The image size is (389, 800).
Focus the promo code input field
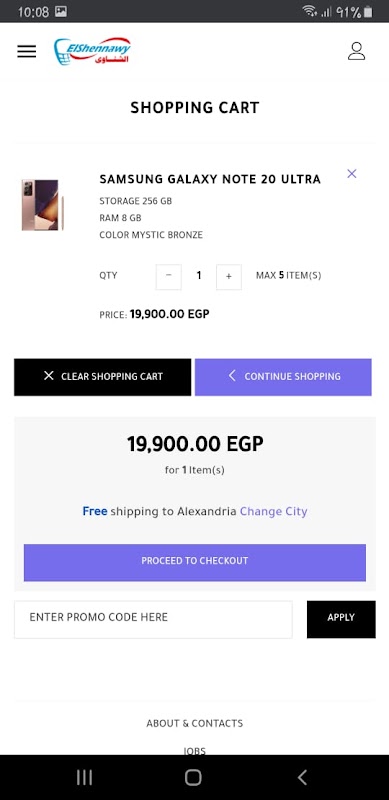click(x=153, y=619)
